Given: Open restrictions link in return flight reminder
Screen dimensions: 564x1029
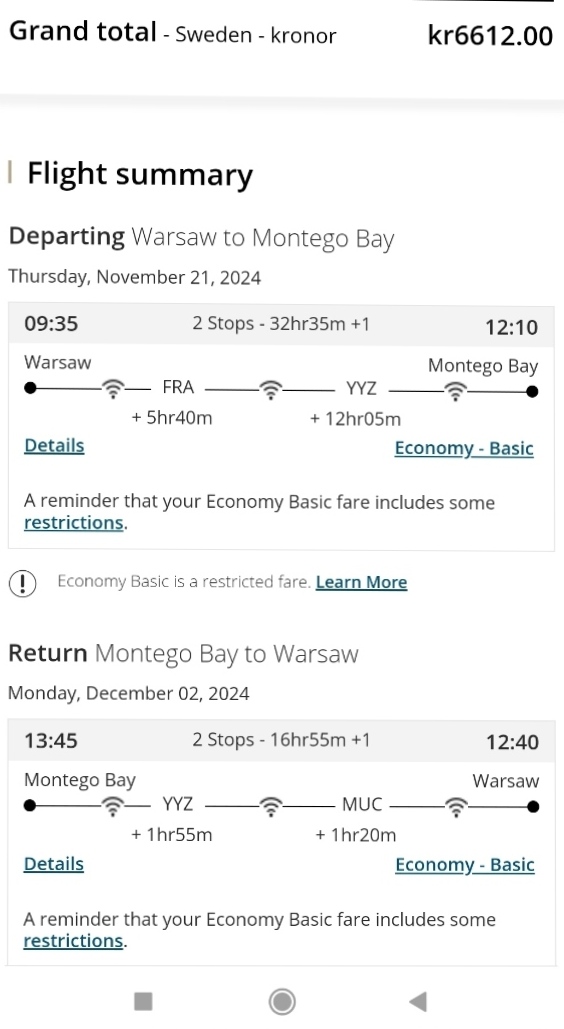Looking at the screenshot, I should (74, 941).
